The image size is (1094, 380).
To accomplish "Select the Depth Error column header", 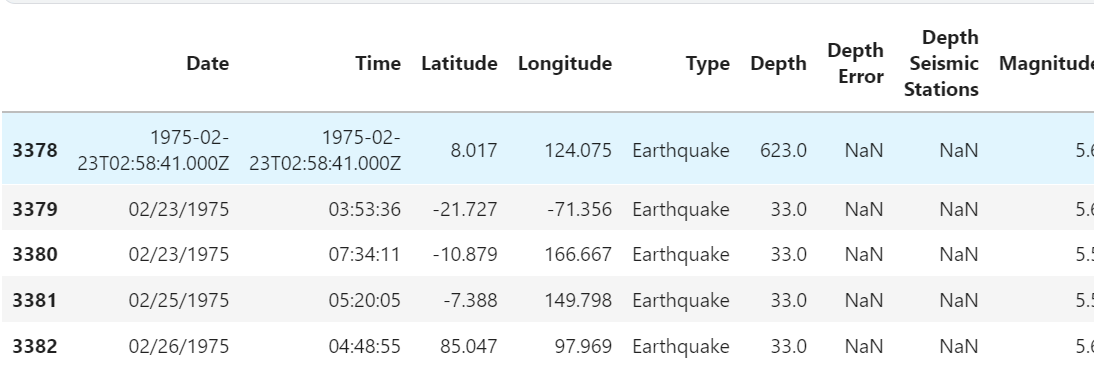I will 855,63.
